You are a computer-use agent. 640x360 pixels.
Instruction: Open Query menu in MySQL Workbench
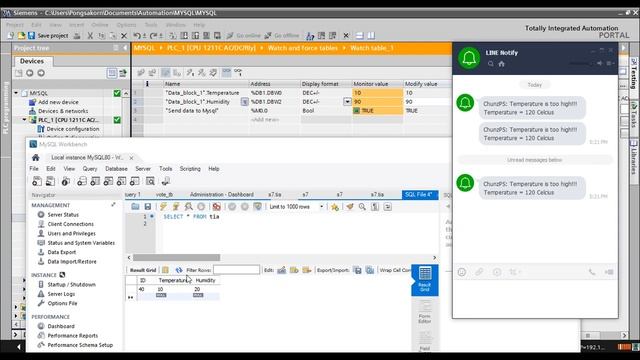click(x=90, y=169)
